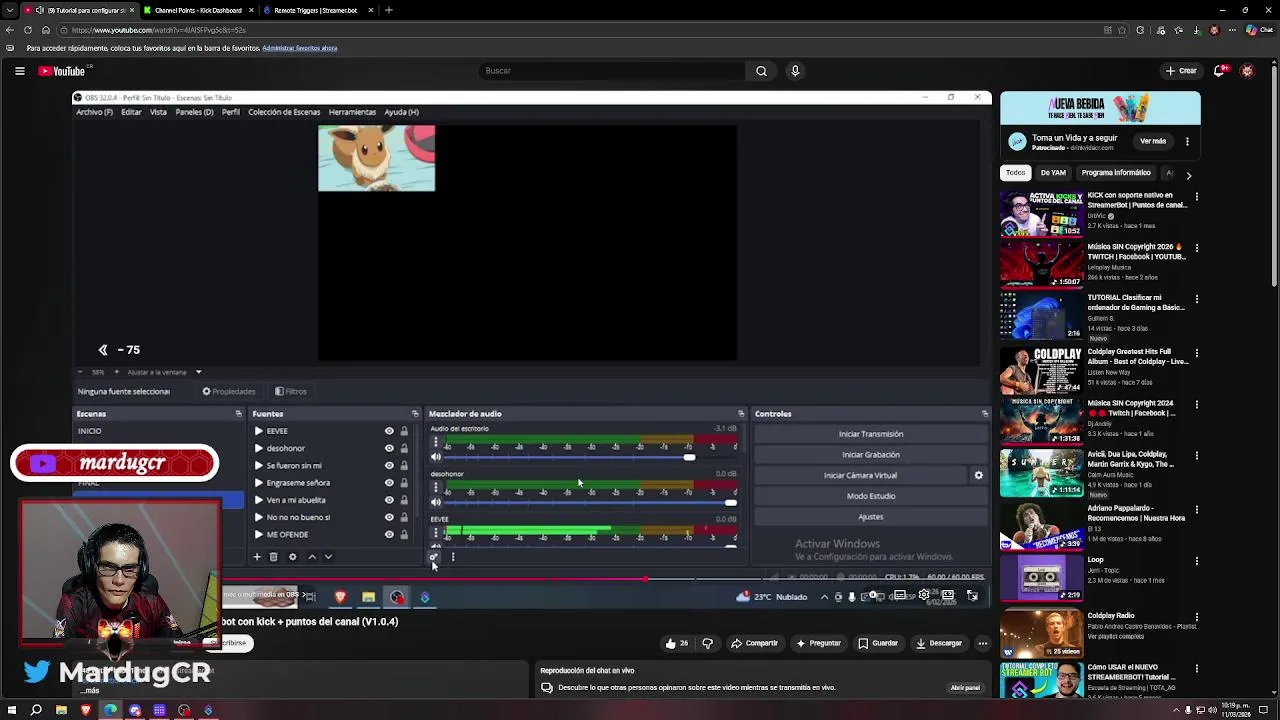Open advanced audio properties gears icon
Viewport: 1280px width, 720px height.
434,557
